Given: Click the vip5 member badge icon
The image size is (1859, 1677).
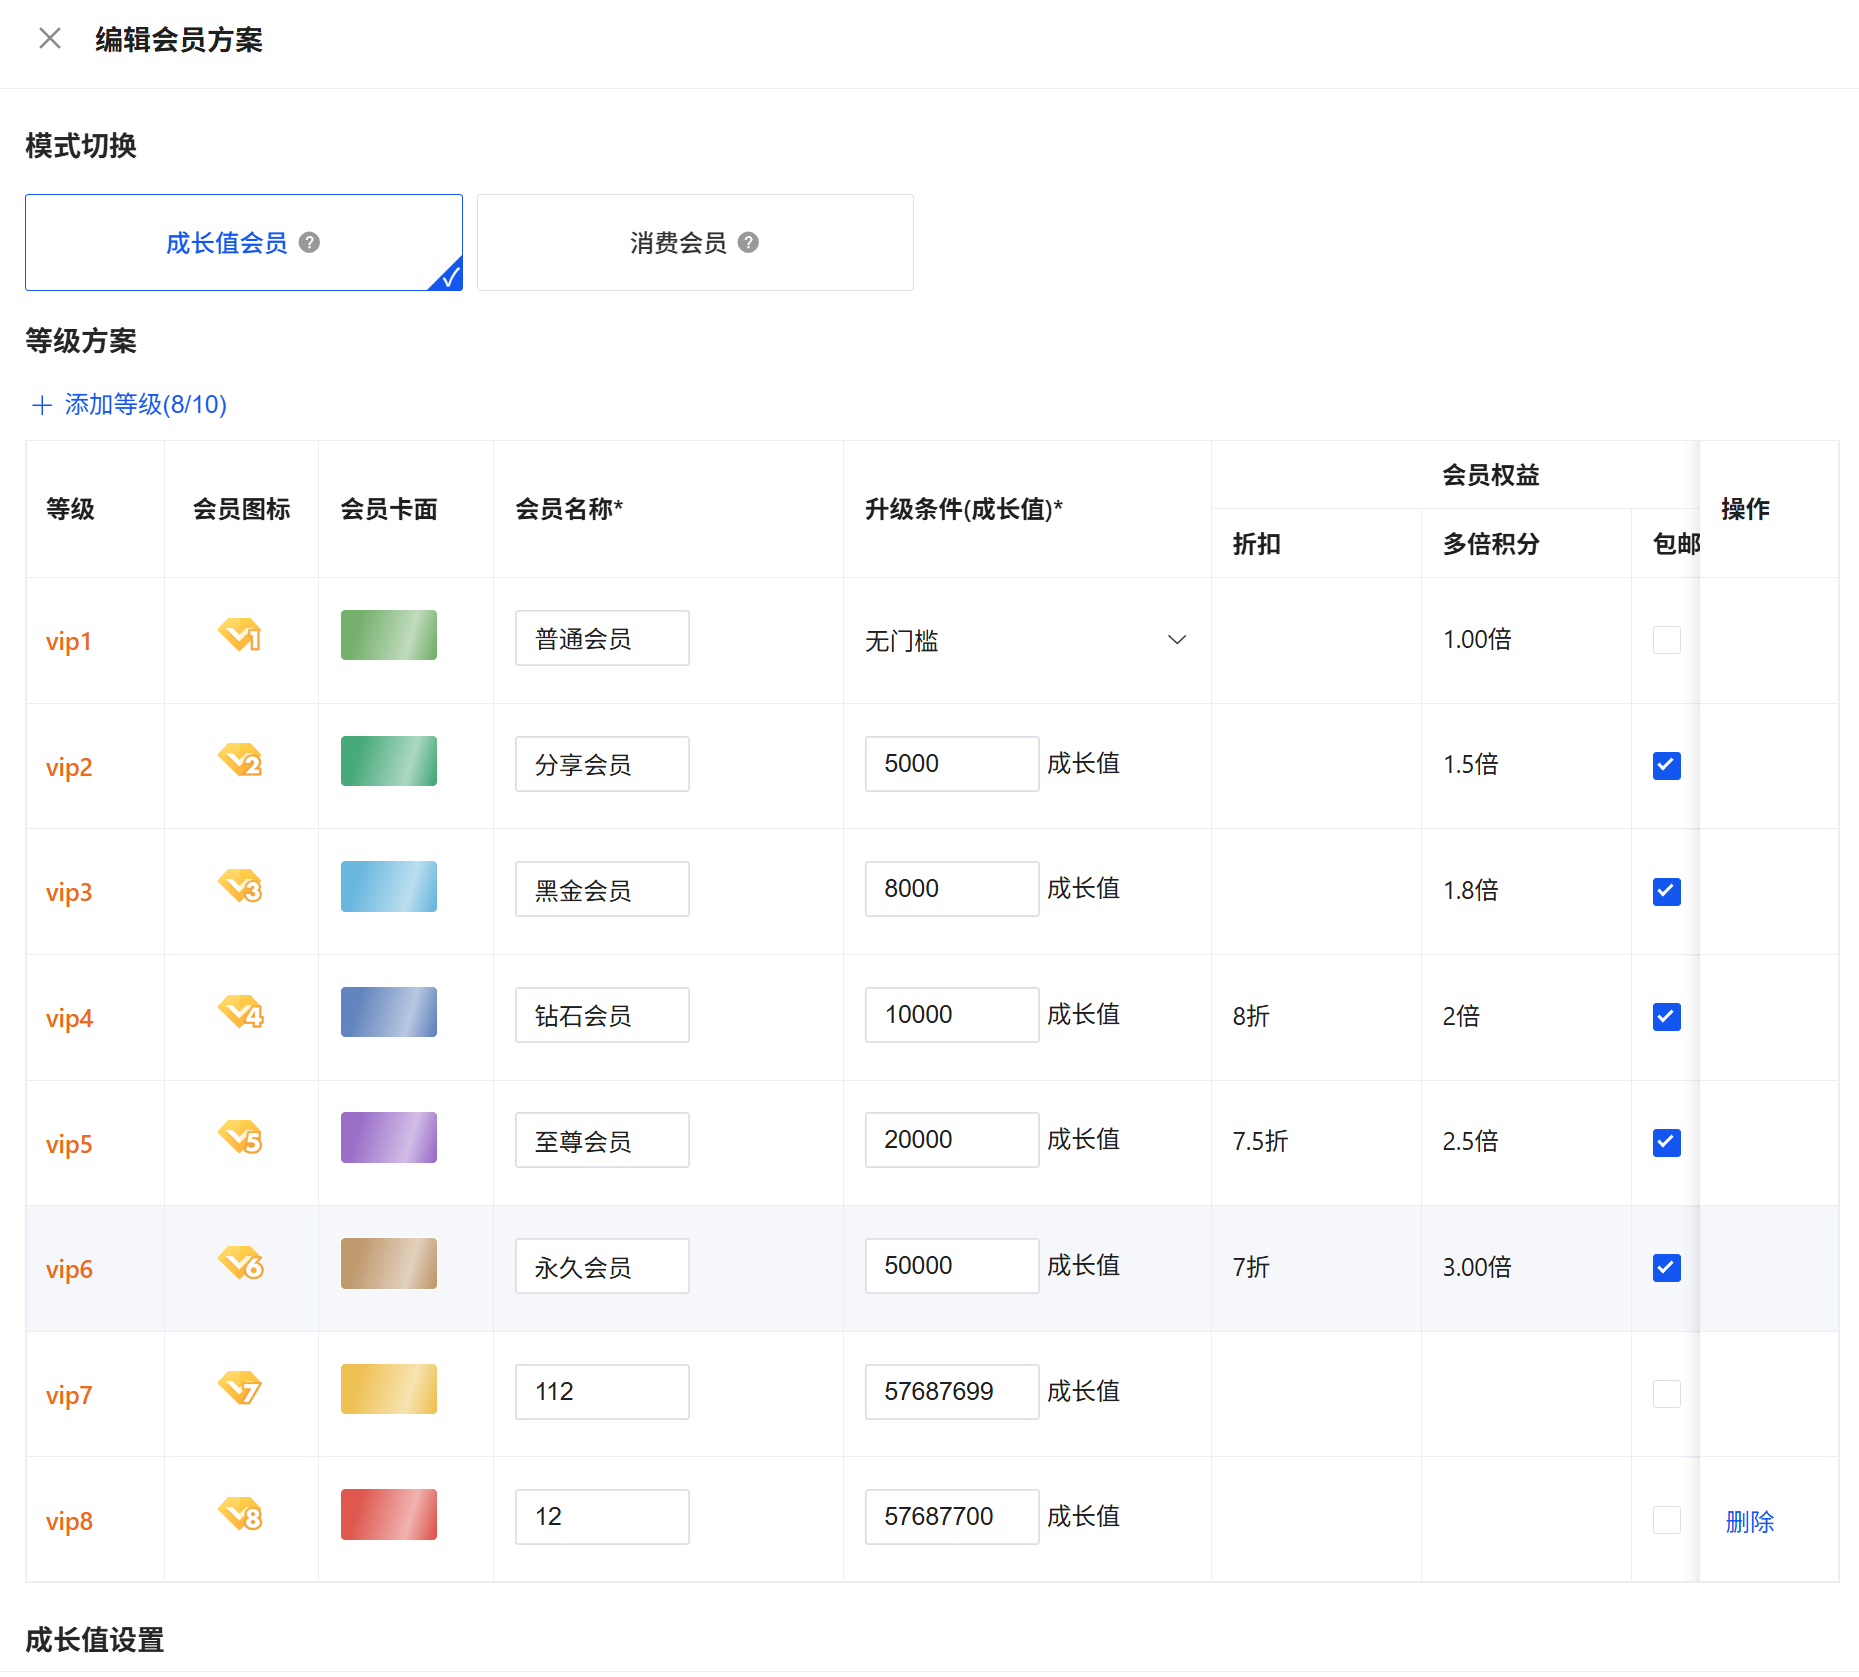Looking at the screenshot, I should 240,1138.
